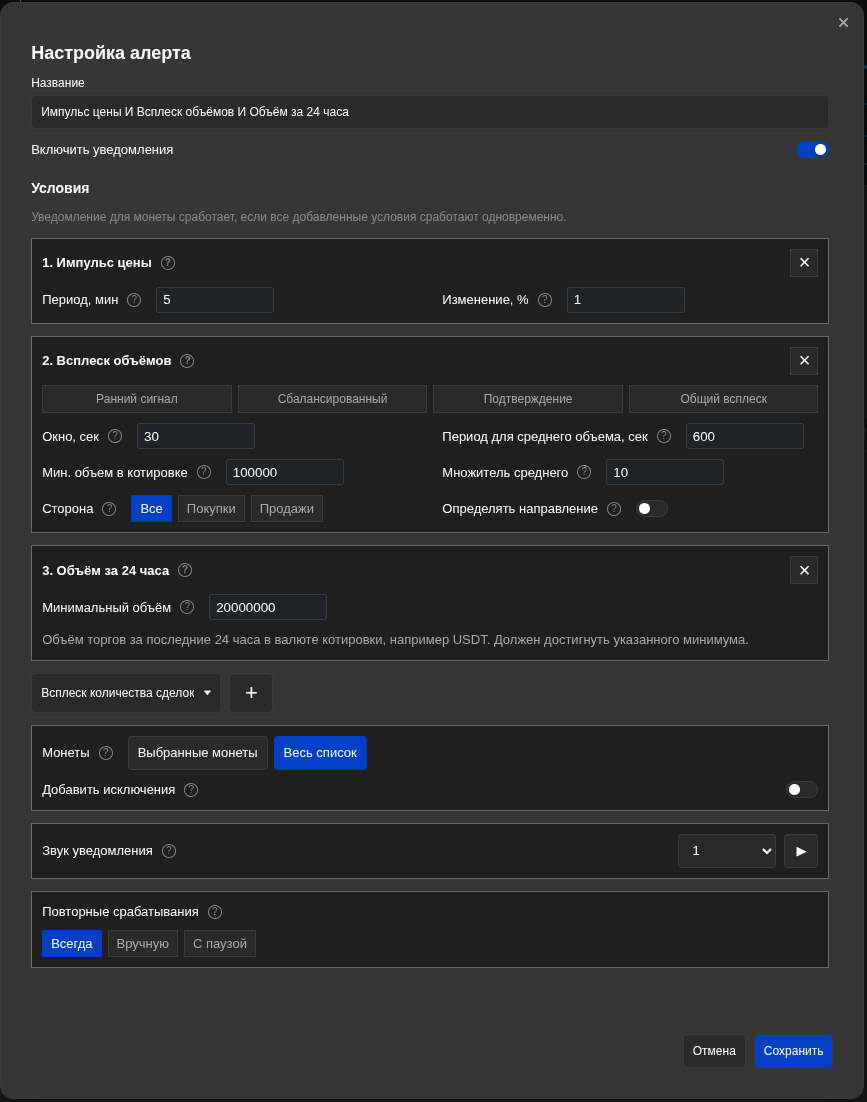The image size is (867, 1102).
Task: Choose Выбранные монеты option
Action: [x=197, y=753]
